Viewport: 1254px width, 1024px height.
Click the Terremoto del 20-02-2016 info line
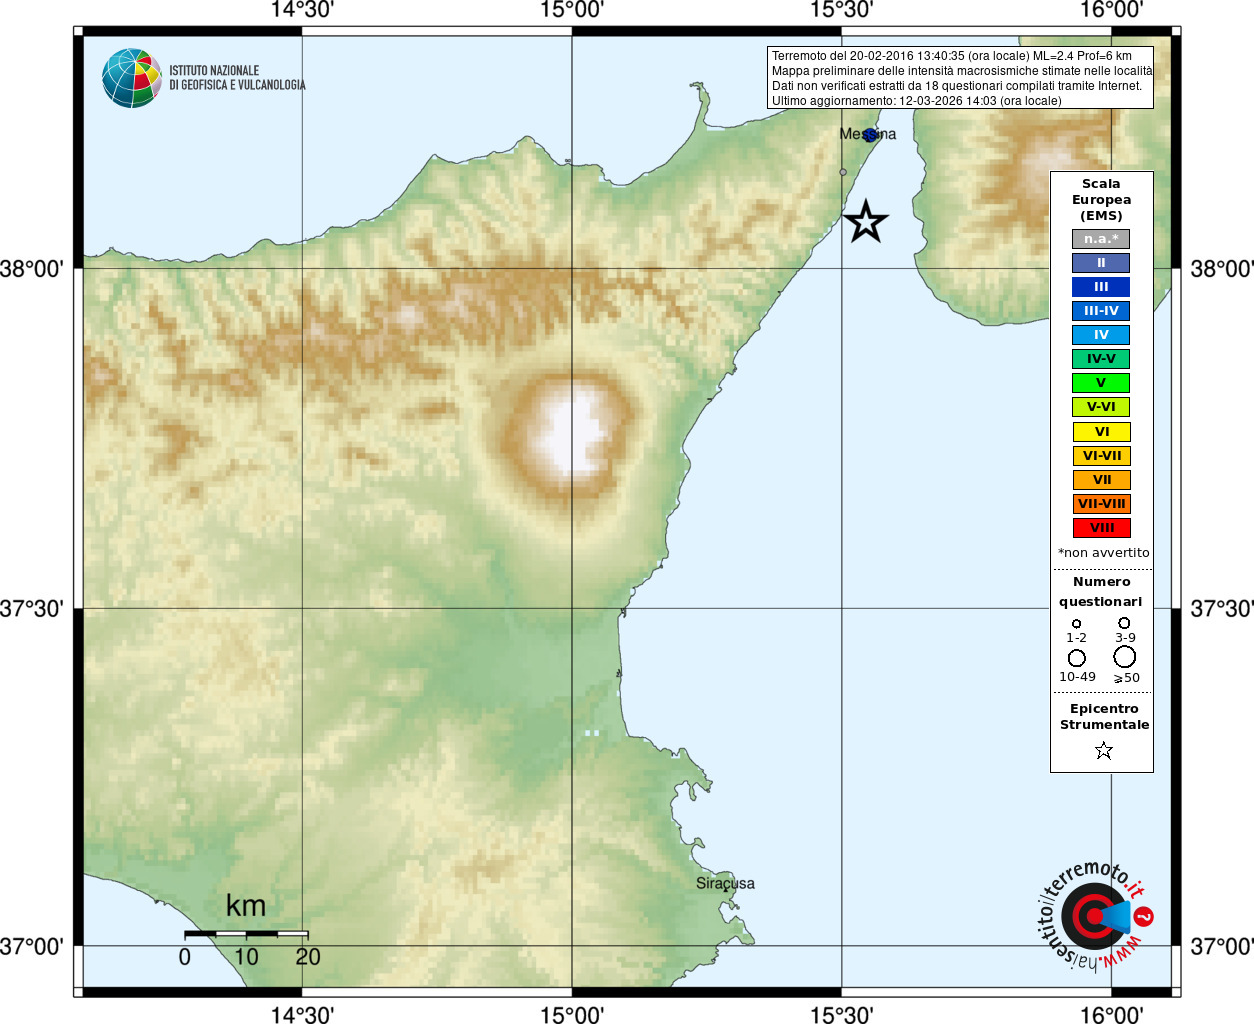[952, 56]
